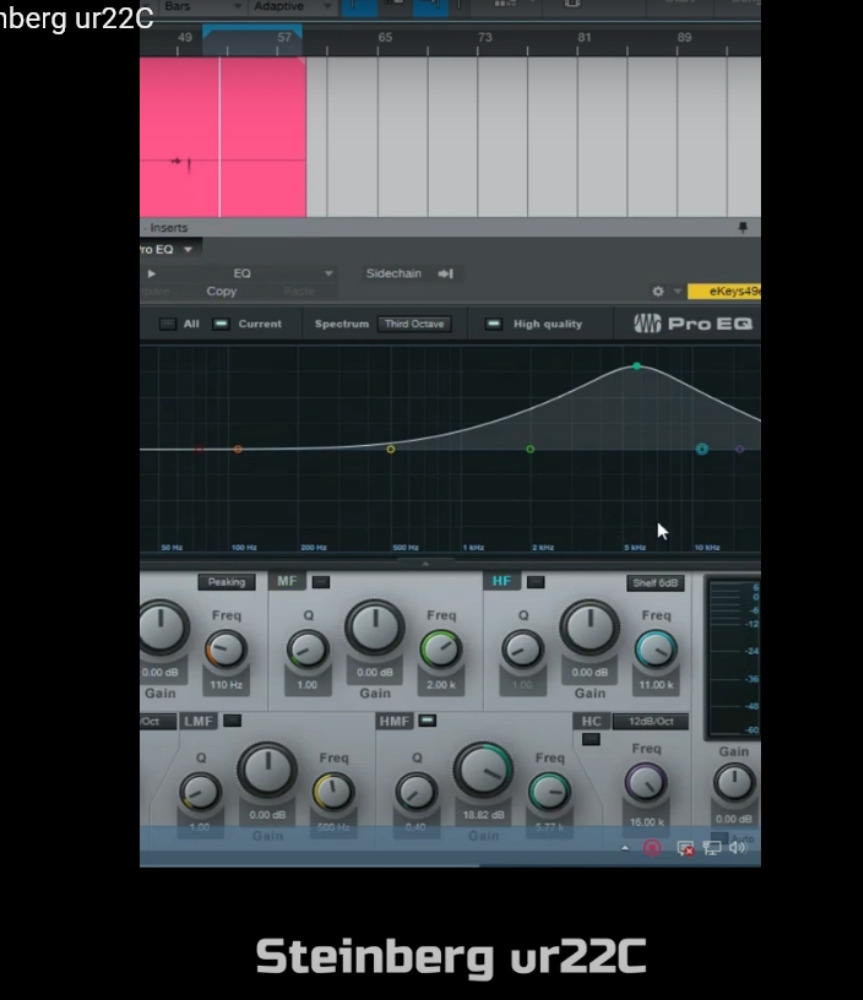Toggle the High quality option

pyautogui.click(x=493, y=324)
